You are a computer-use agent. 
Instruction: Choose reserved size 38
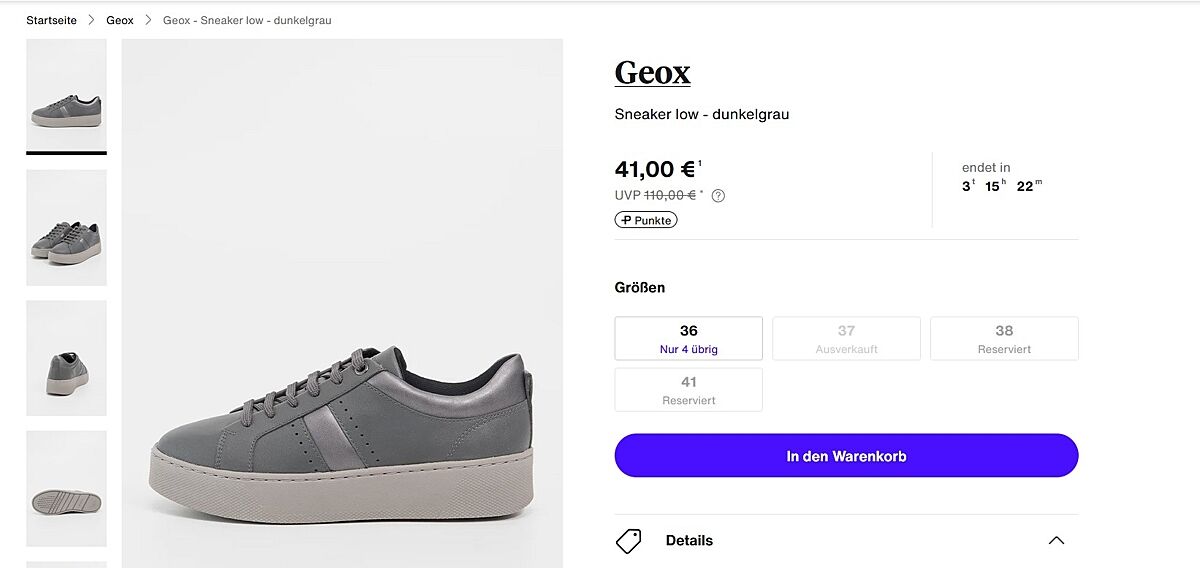(1004, 338)
